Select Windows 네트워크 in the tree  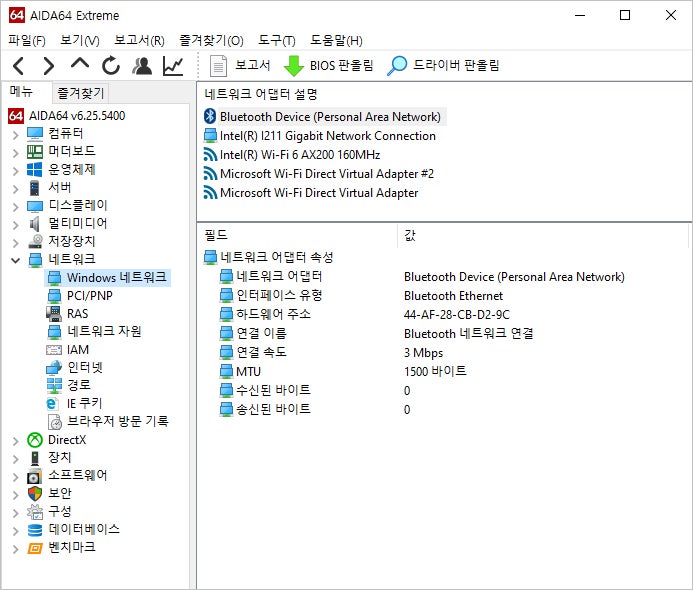[x=108, y=278]
